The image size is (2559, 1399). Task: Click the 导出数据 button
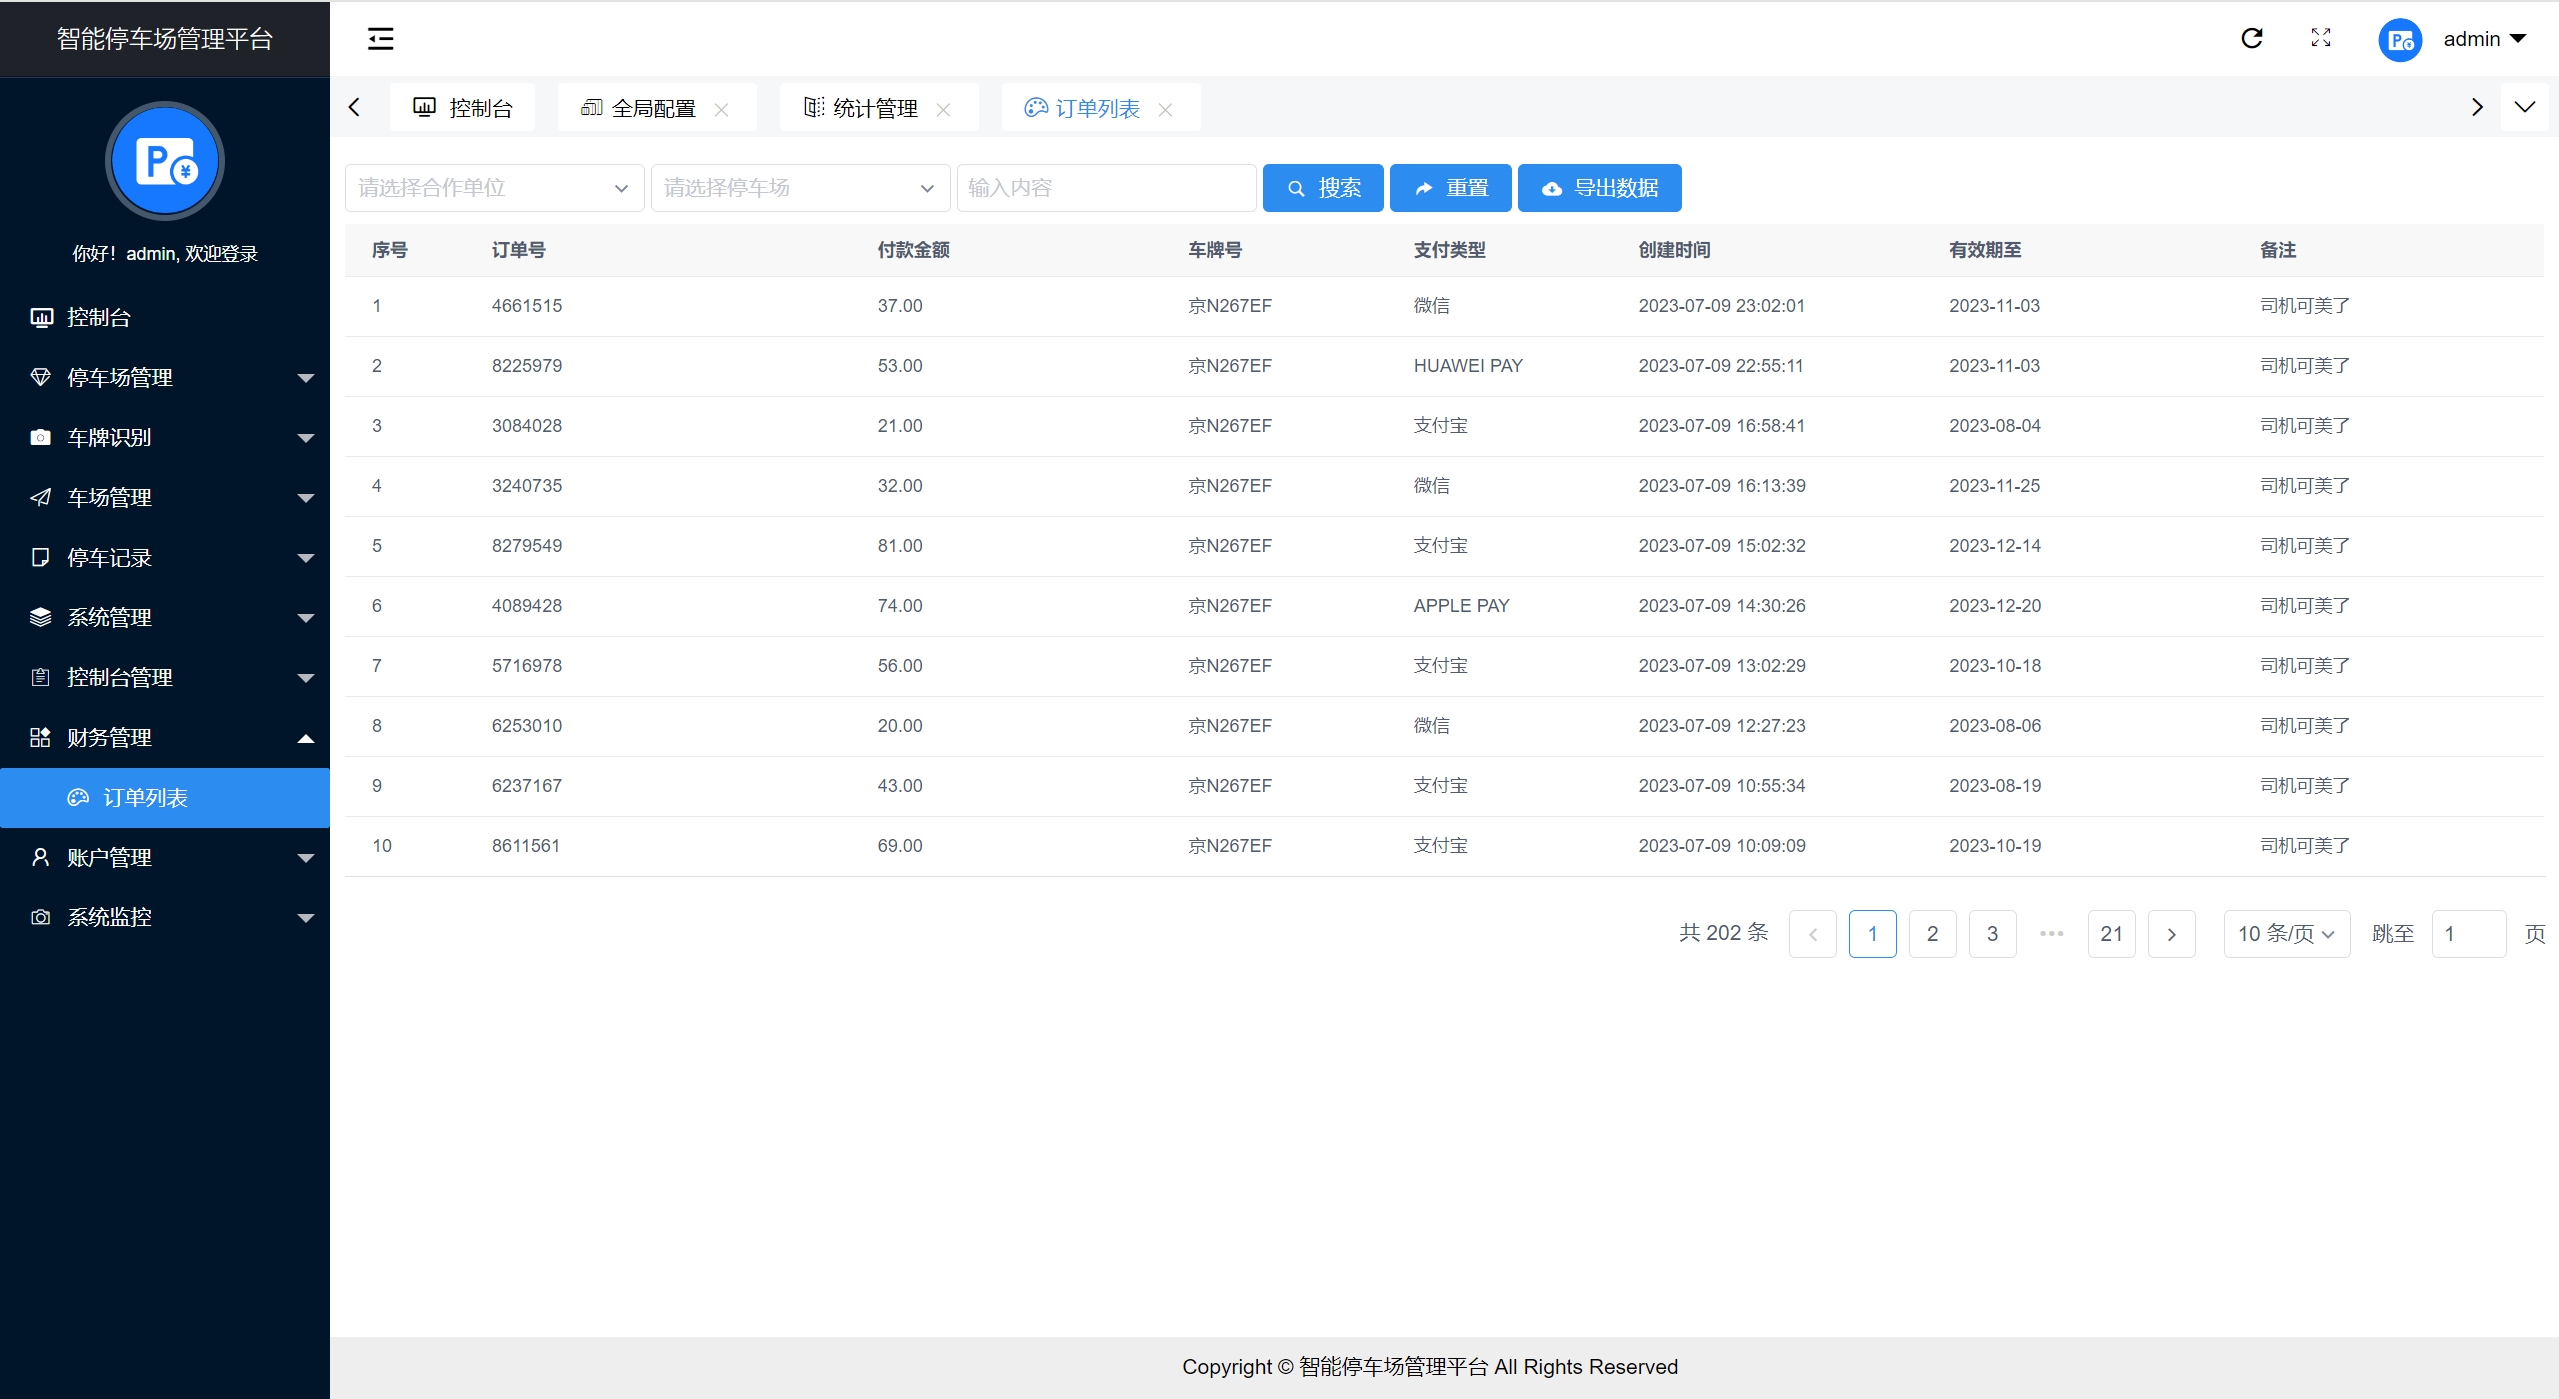1599,188
